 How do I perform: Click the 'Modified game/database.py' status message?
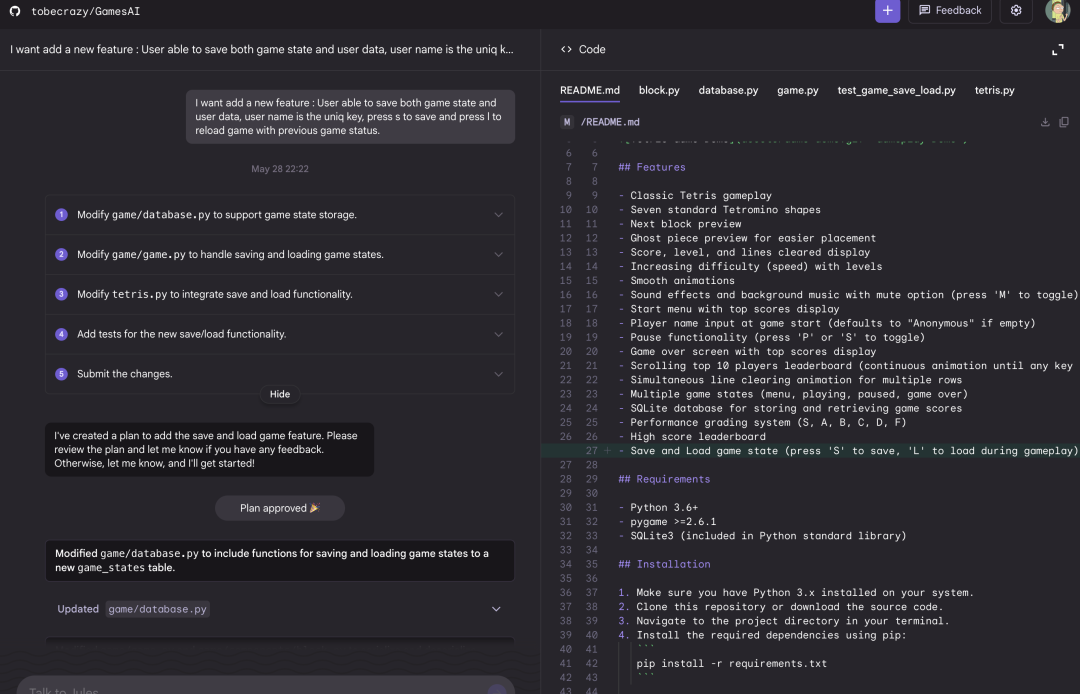280,560
